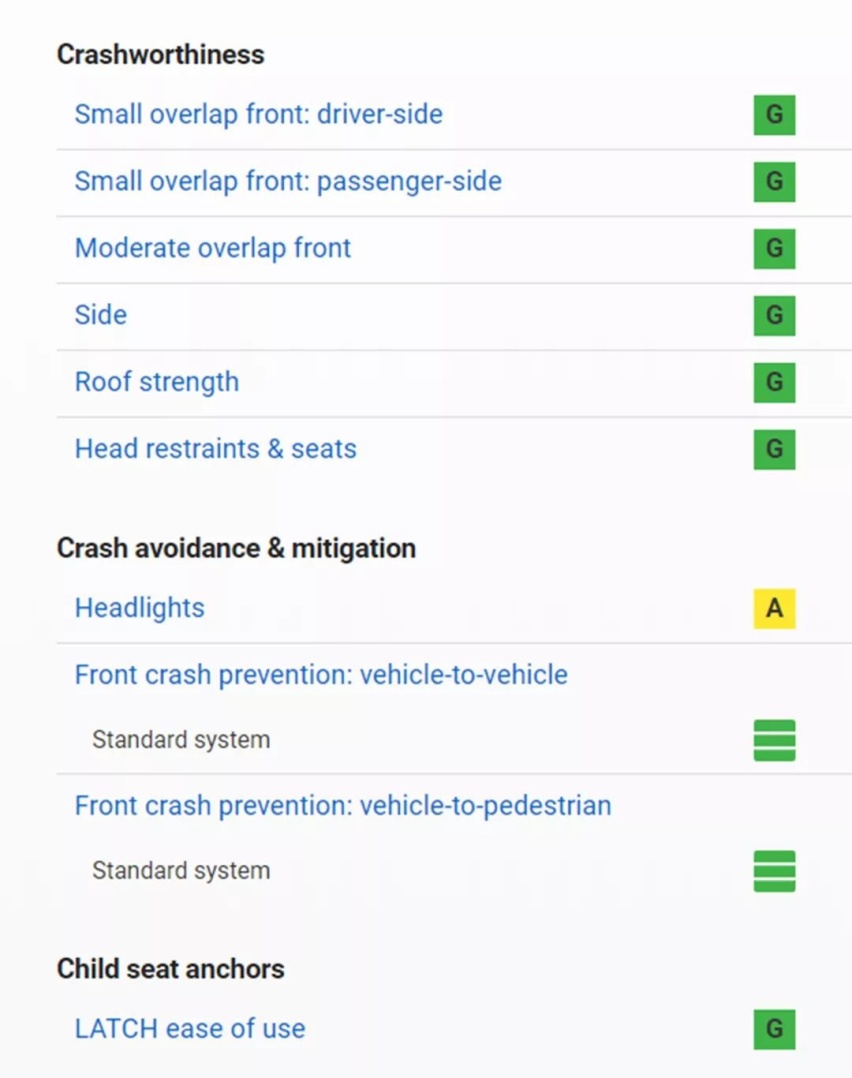Viewport: 852px width, 1078px height.
Task: Click the G badge beside passenger-side small overlap
Action: 774,182
